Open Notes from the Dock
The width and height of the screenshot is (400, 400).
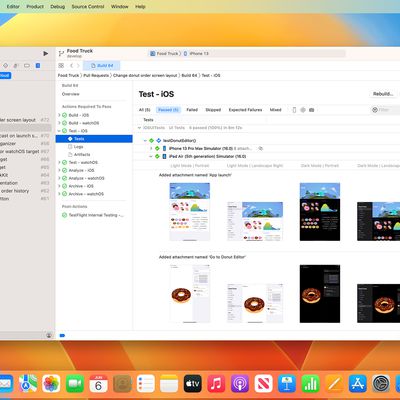point(169,383)
